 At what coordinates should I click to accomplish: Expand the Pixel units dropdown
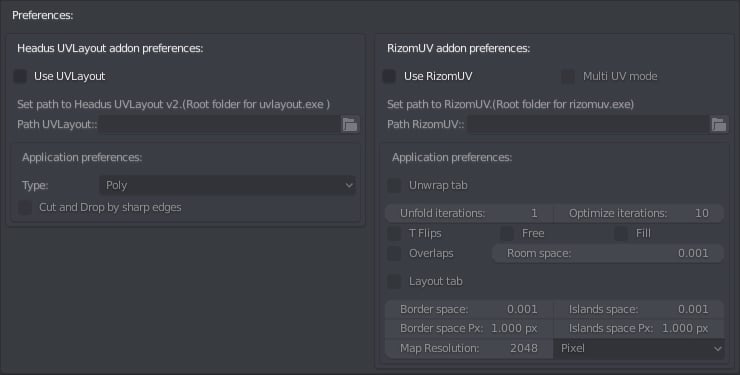point(639,349)
